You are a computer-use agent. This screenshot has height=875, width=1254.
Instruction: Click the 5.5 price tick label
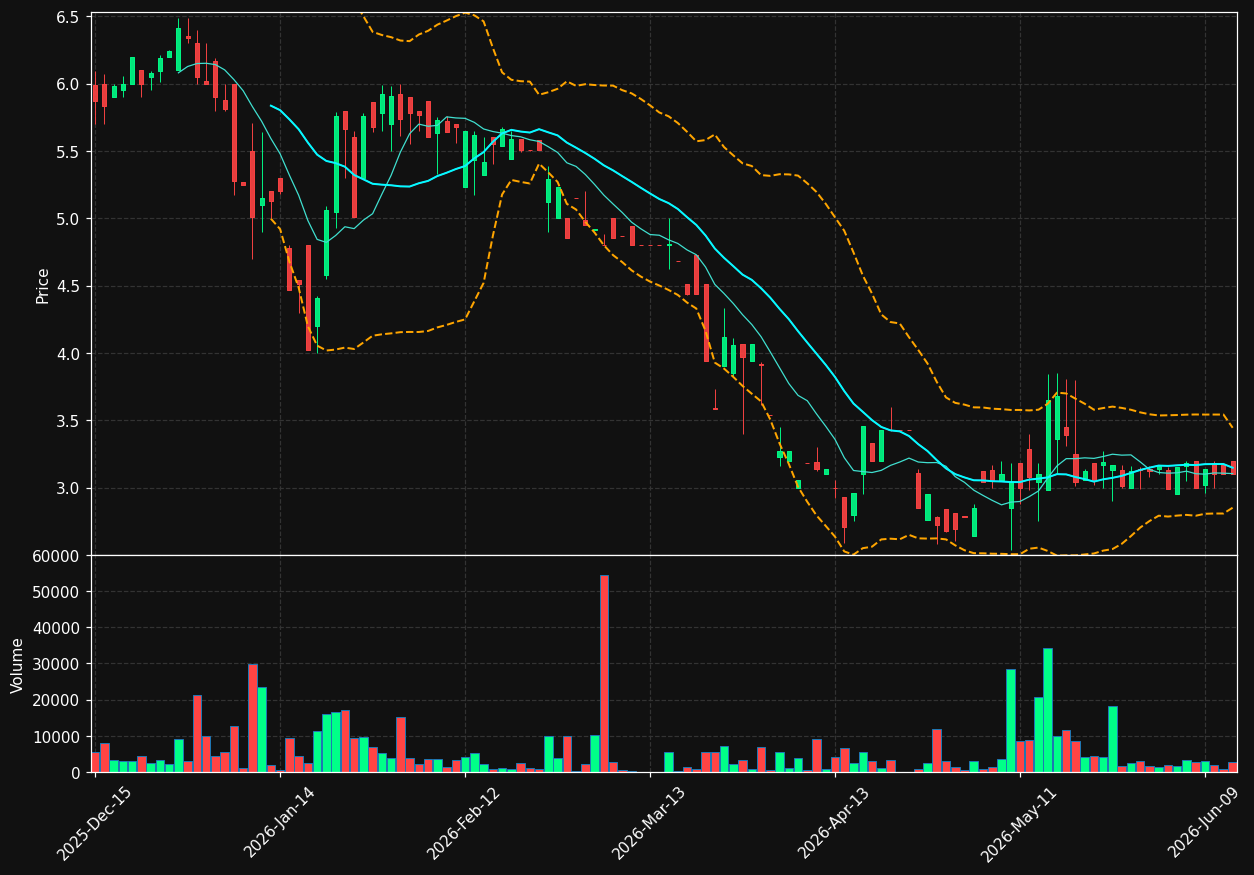70,152
